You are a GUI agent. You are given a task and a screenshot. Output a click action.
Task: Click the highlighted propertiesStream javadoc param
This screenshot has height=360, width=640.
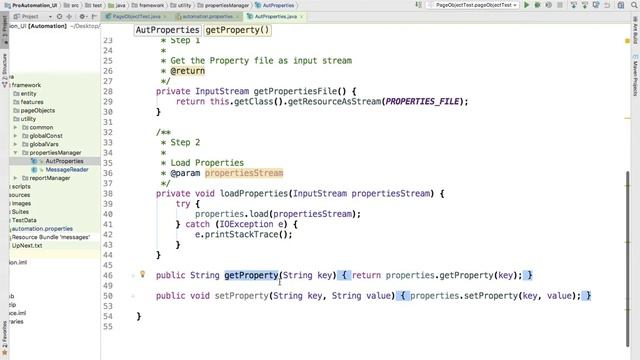(x=244, y=173)
